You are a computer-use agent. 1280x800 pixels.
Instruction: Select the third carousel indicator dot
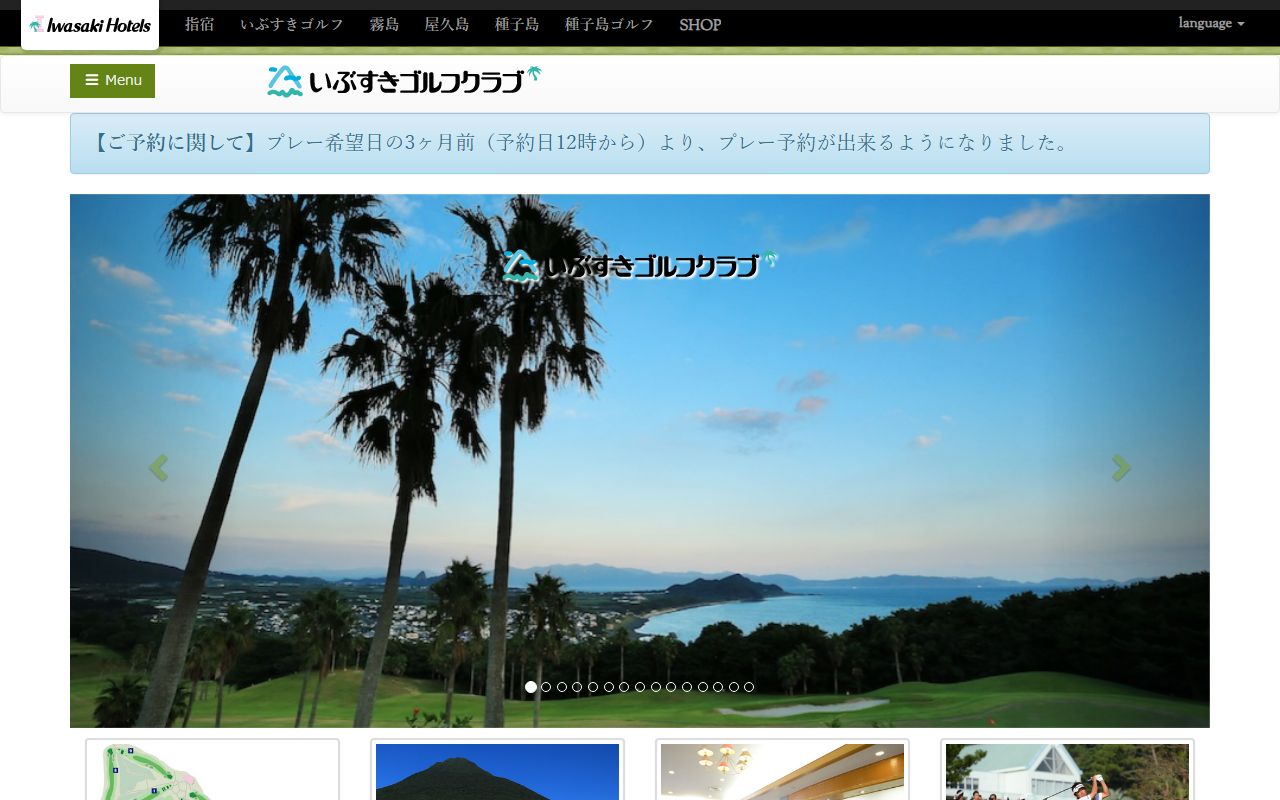point(562,687)
